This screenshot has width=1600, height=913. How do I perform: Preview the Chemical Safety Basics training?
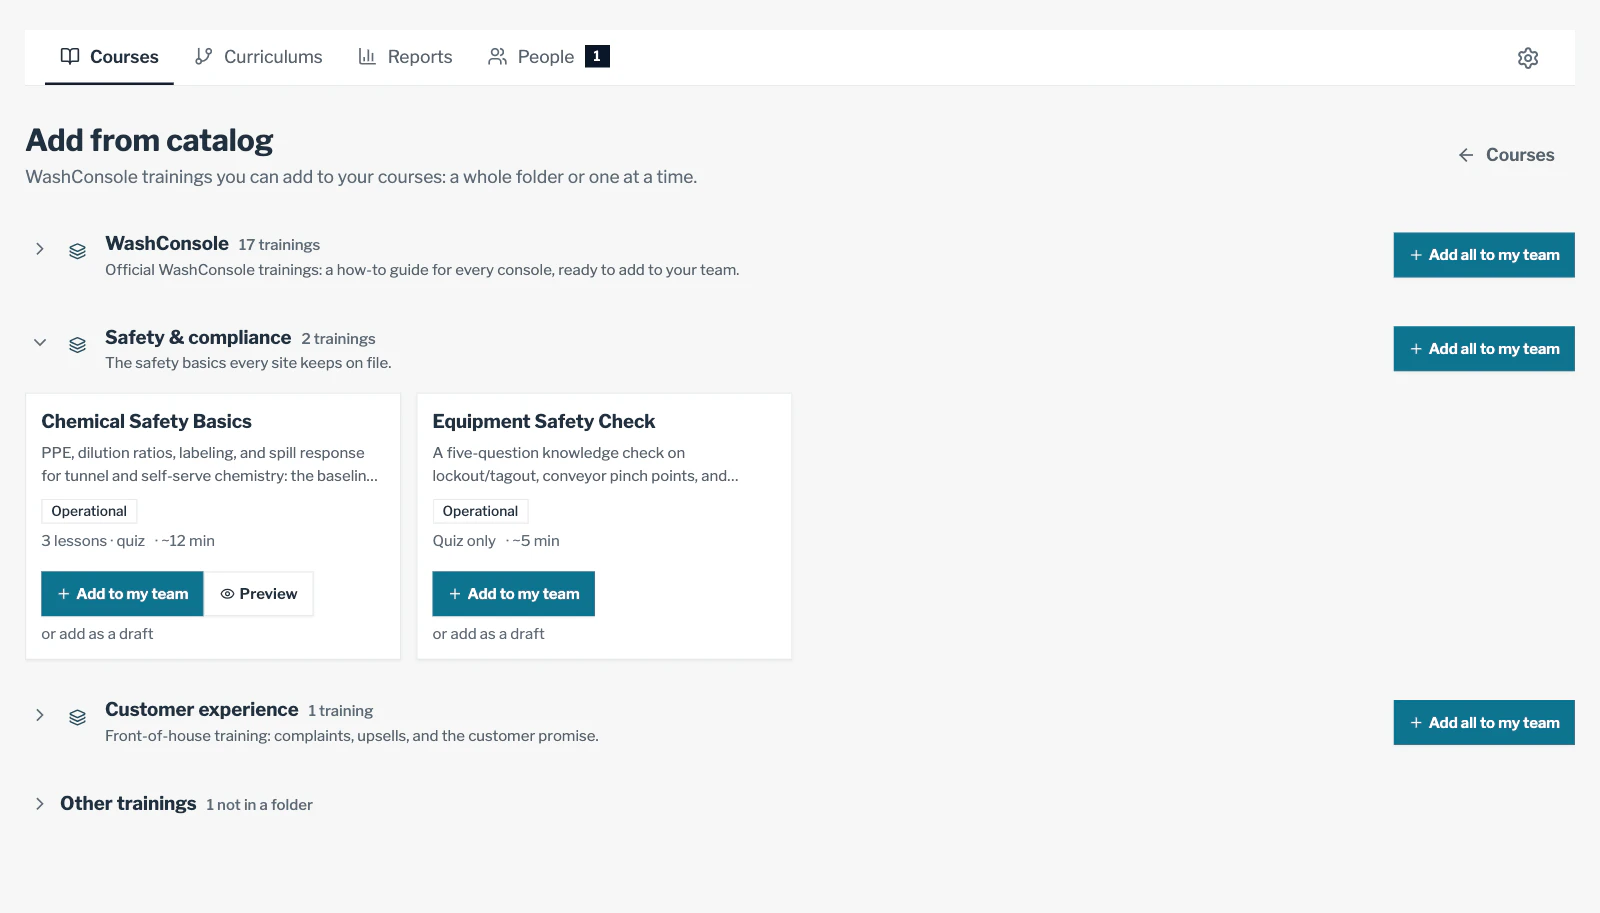click(259, 594)
